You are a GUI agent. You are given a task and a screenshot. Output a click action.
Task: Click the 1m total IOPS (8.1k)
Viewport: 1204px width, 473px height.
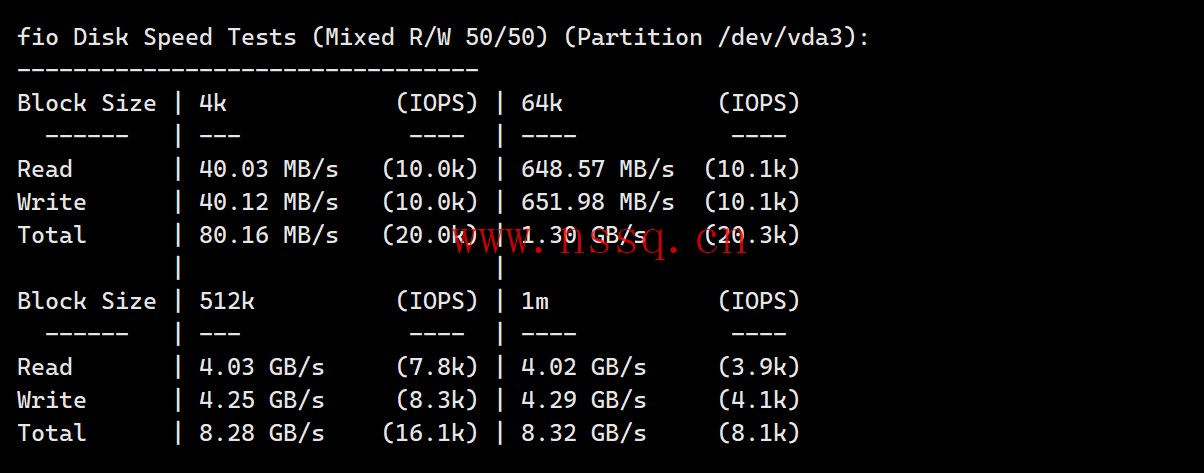[x=759, y=433]
